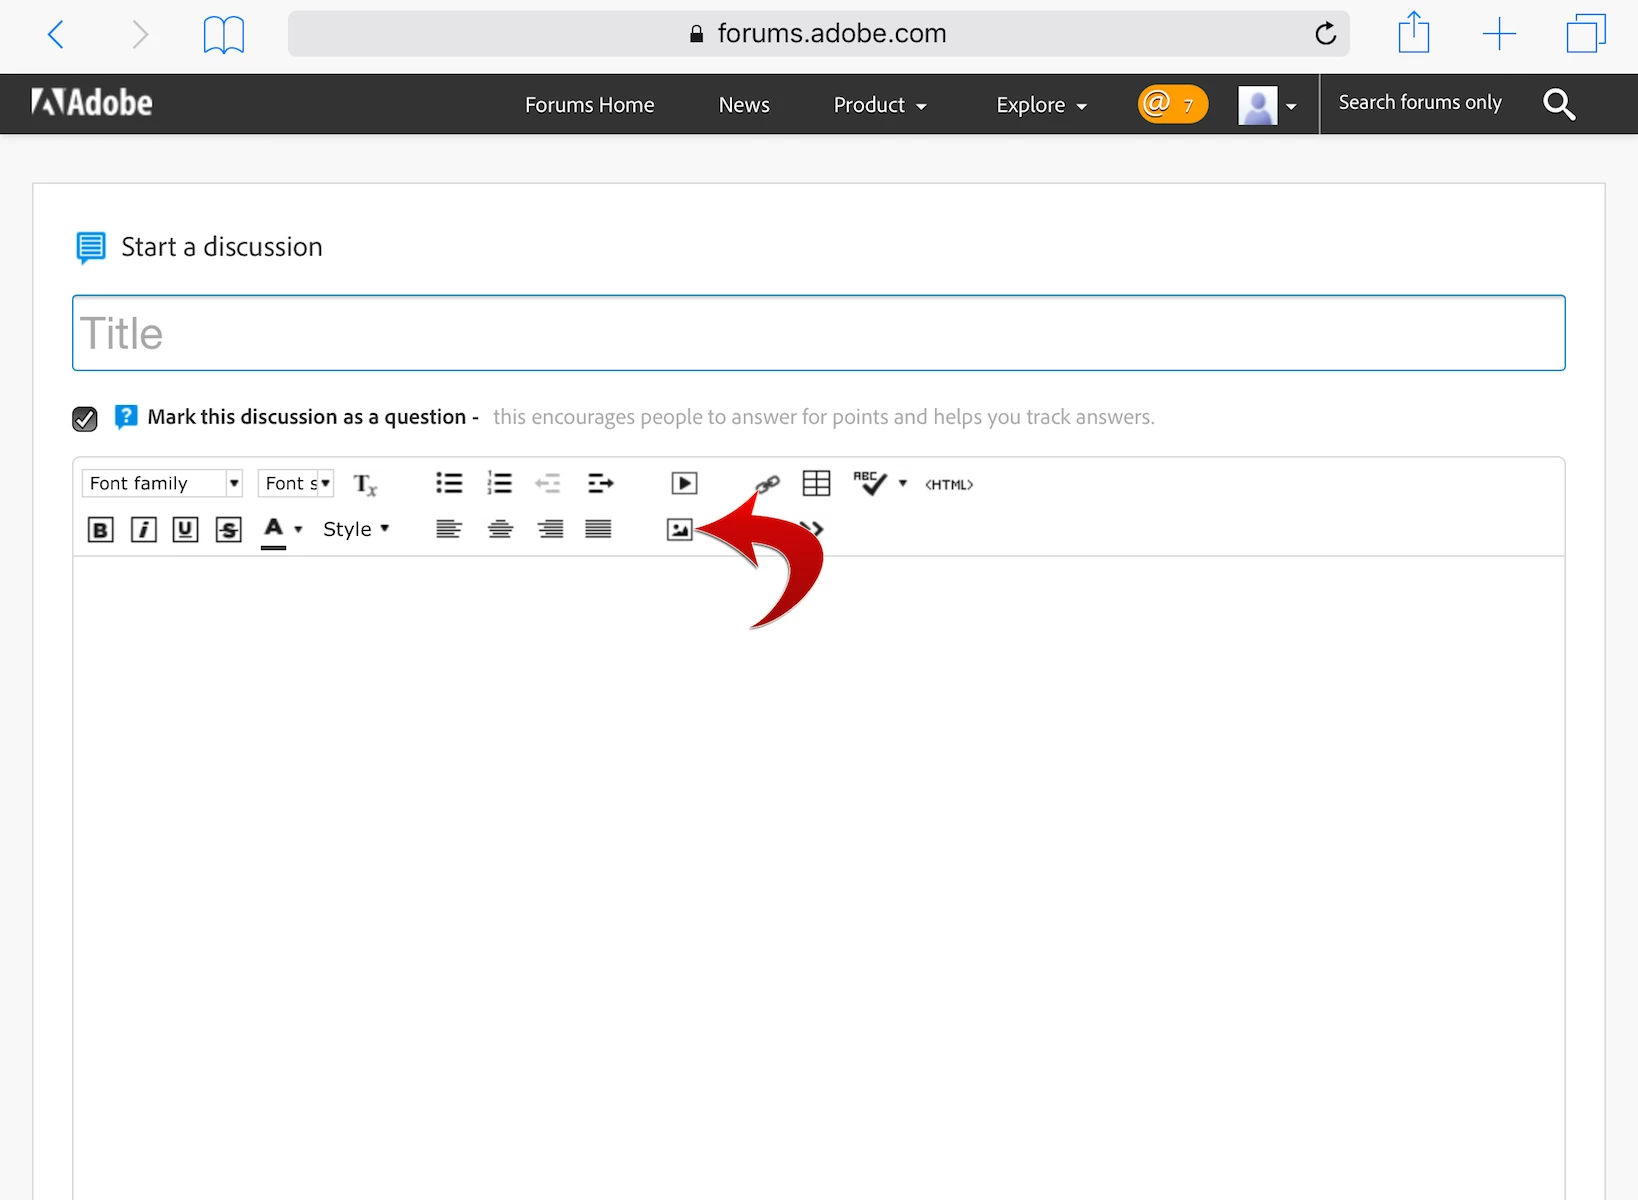Uncheck Mark this discussion as a question

coord(85,419)
